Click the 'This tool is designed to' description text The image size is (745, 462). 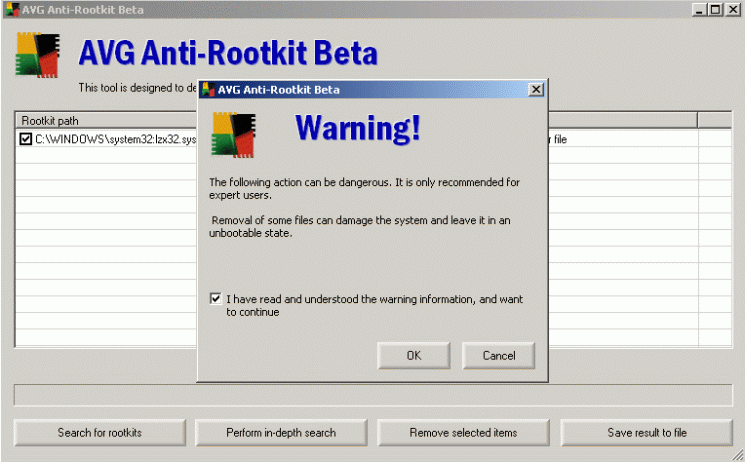coord(138,88)
